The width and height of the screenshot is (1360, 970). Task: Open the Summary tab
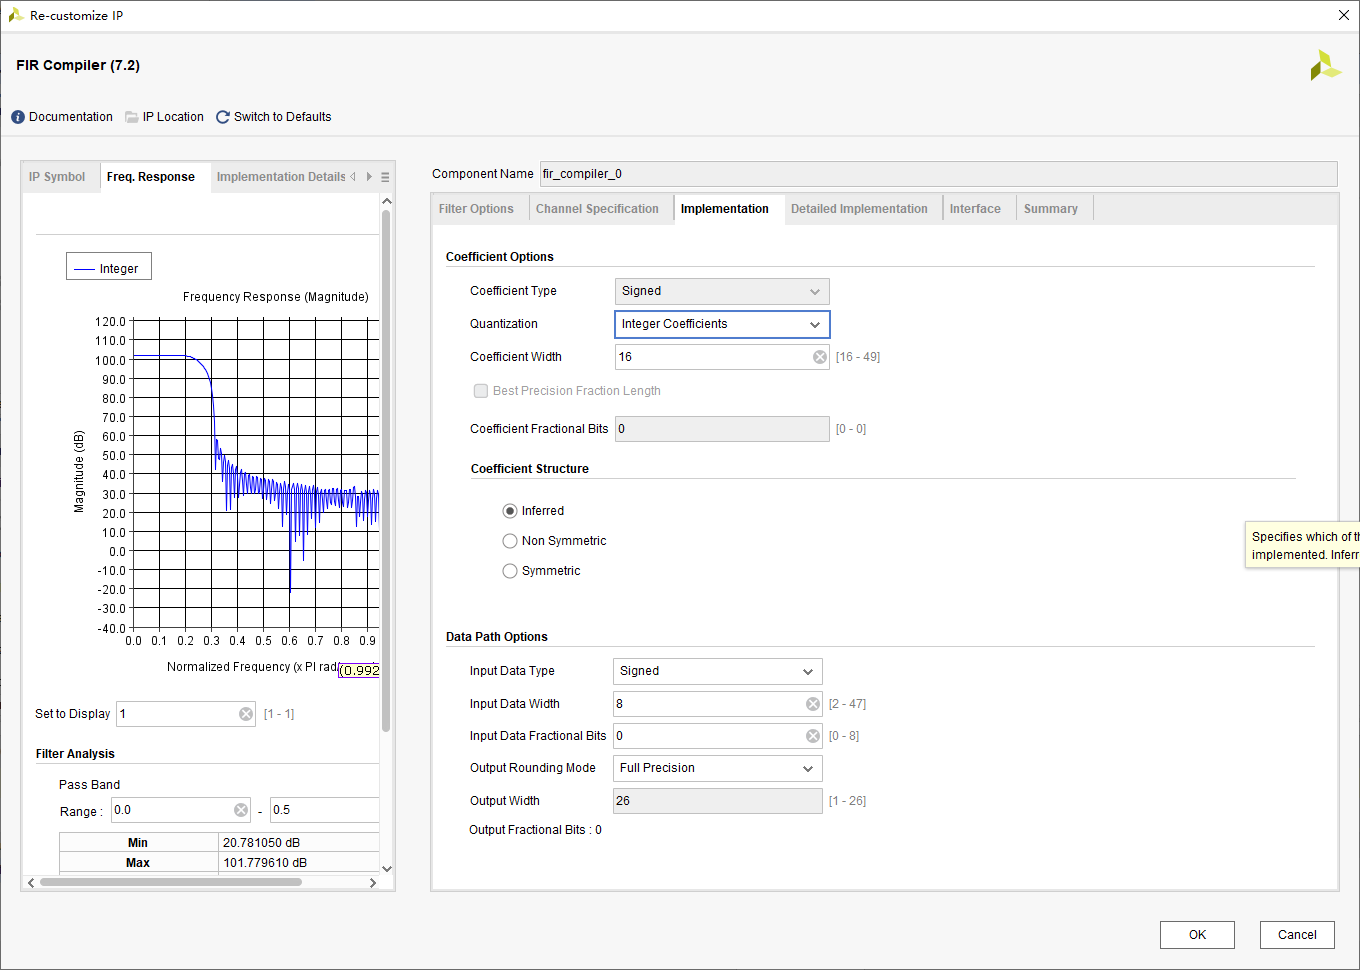[x=1051, y=209]
